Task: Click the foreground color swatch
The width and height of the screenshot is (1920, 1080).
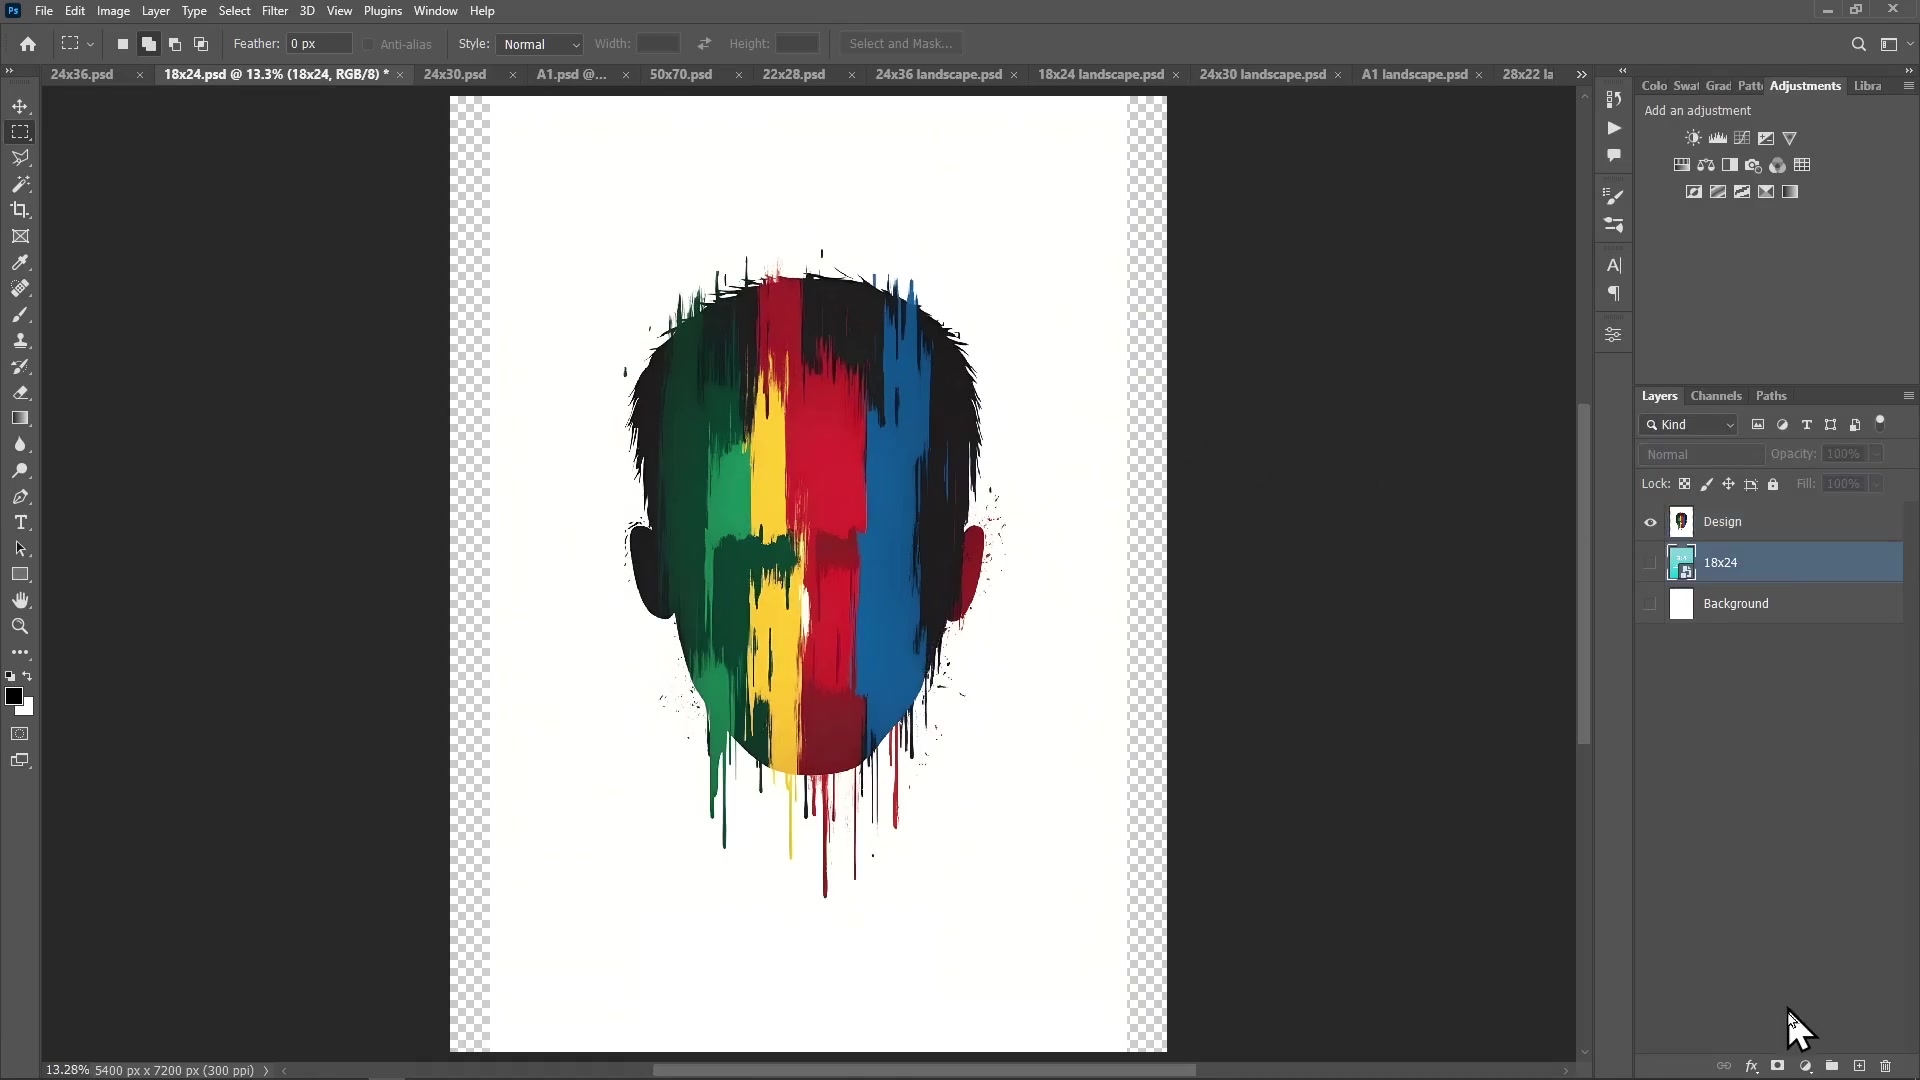Action: (x=14, y=698)
